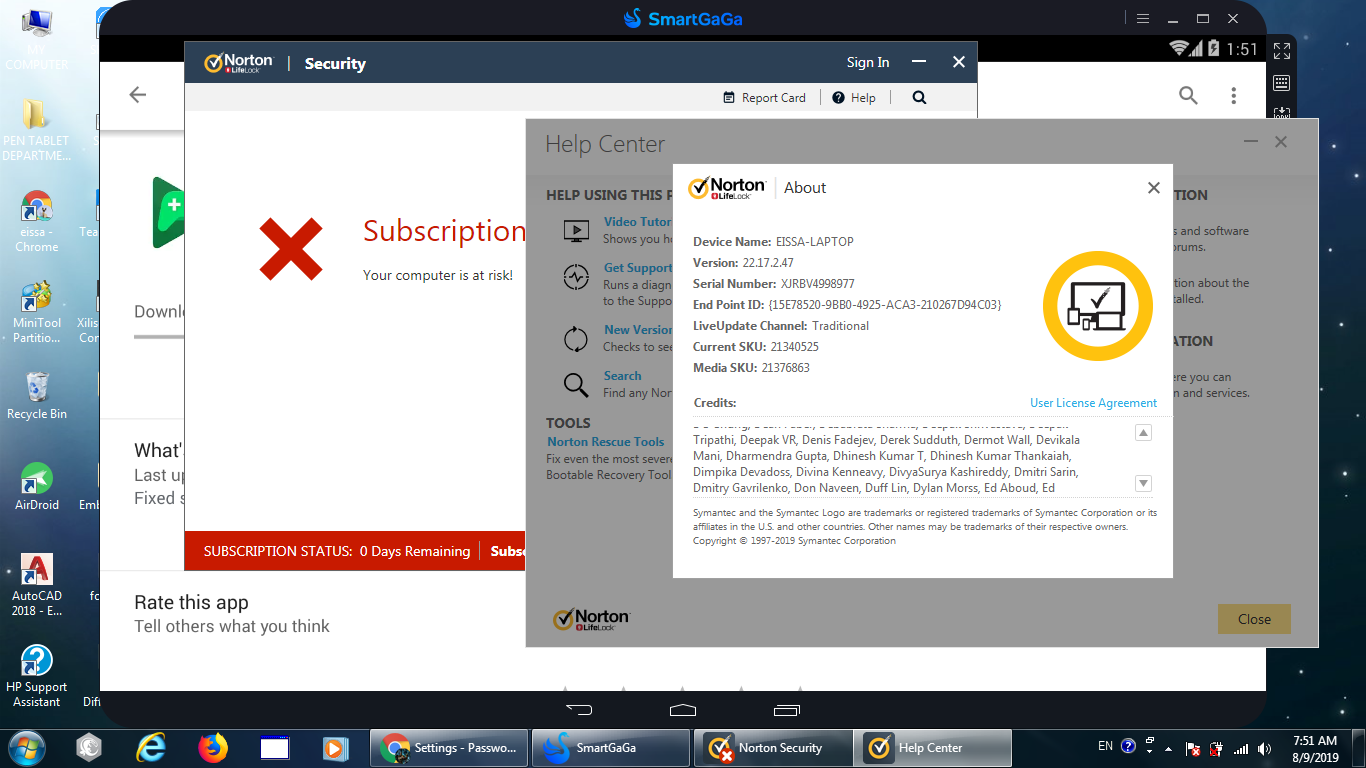Image resolution: width=1366 pixels, height=768 pixels.
Task: Open the AutoCAD 2018 desktop shortcut
Action: point(37,585)
